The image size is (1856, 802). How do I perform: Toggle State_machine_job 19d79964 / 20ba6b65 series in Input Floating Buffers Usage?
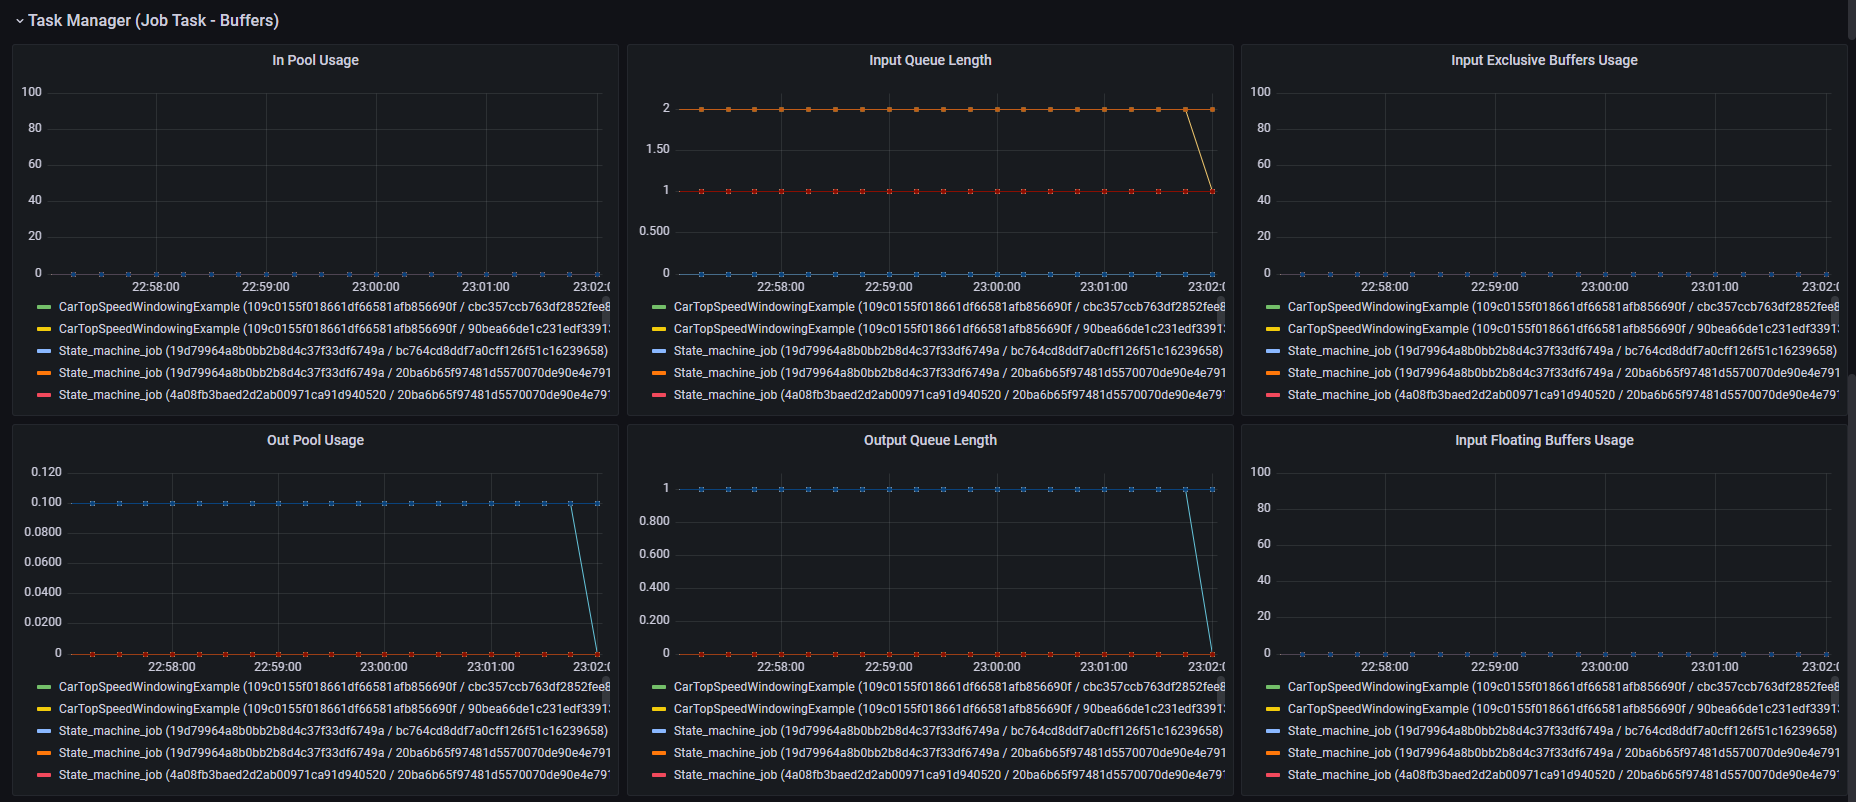click(1563, 753)
